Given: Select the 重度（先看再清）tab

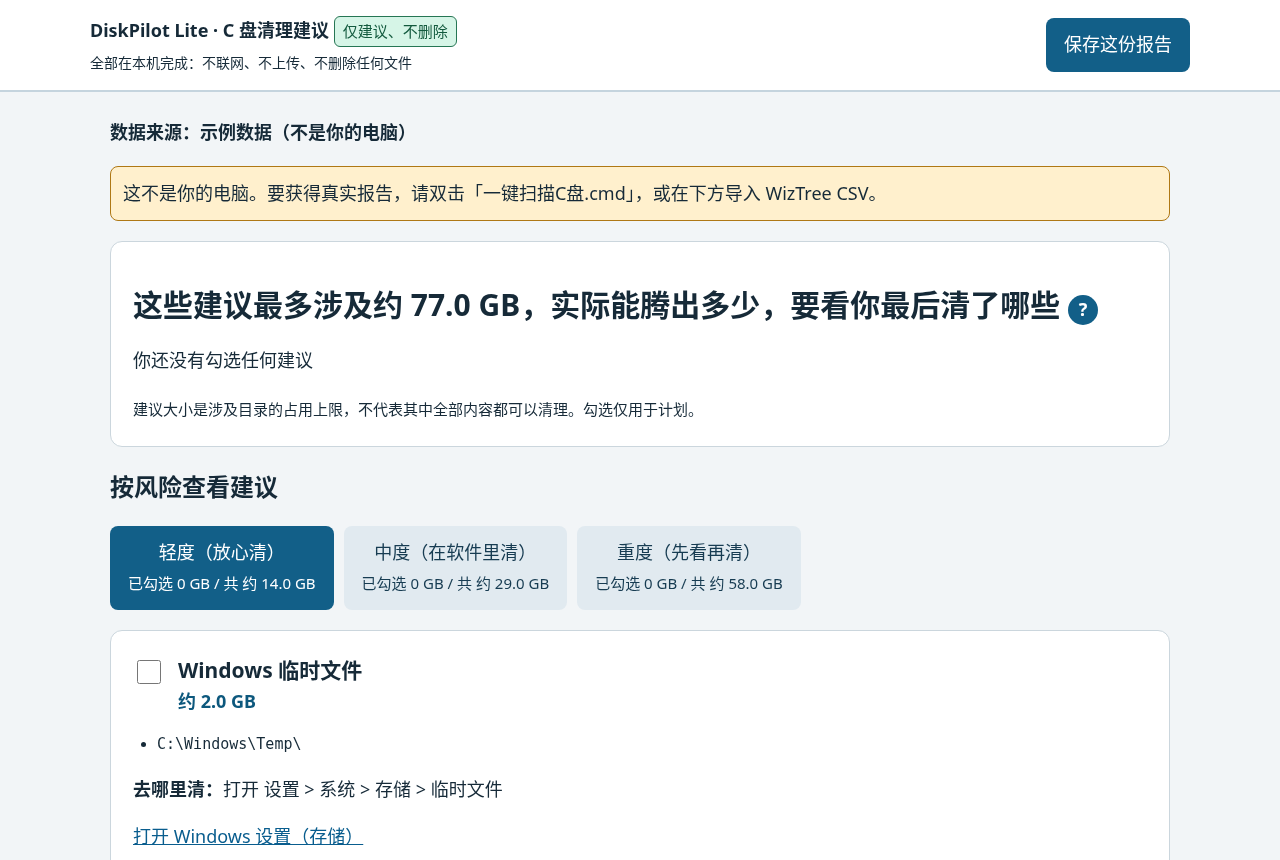Looking at the screenshot, I should pos(689,568).
